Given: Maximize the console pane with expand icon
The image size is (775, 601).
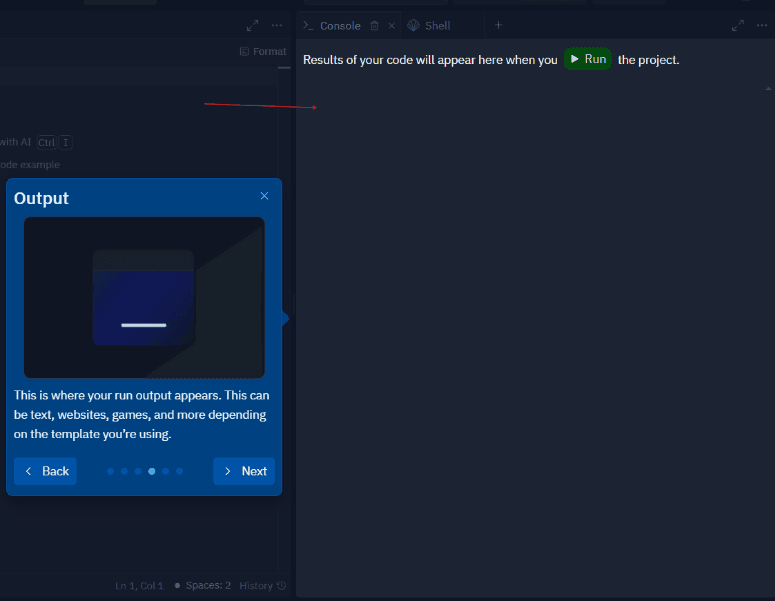Looking at the screenshot, I should point(738,26).
